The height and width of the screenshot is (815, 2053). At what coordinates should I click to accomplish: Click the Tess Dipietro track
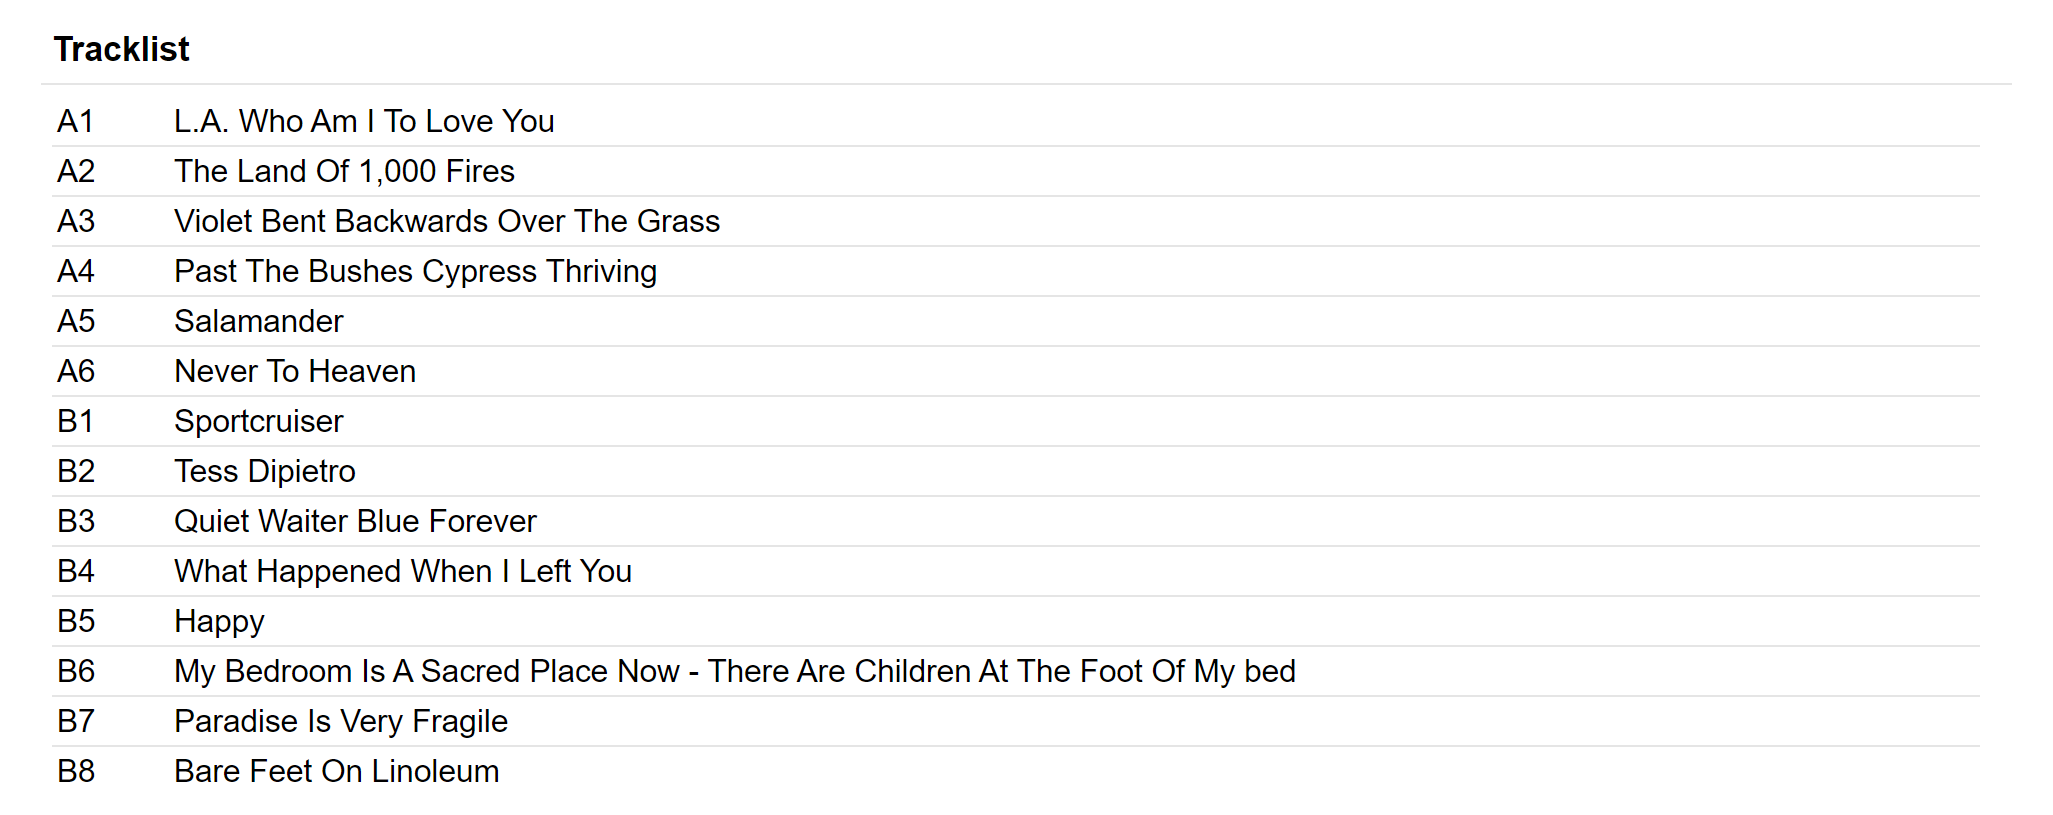(265, 471)
